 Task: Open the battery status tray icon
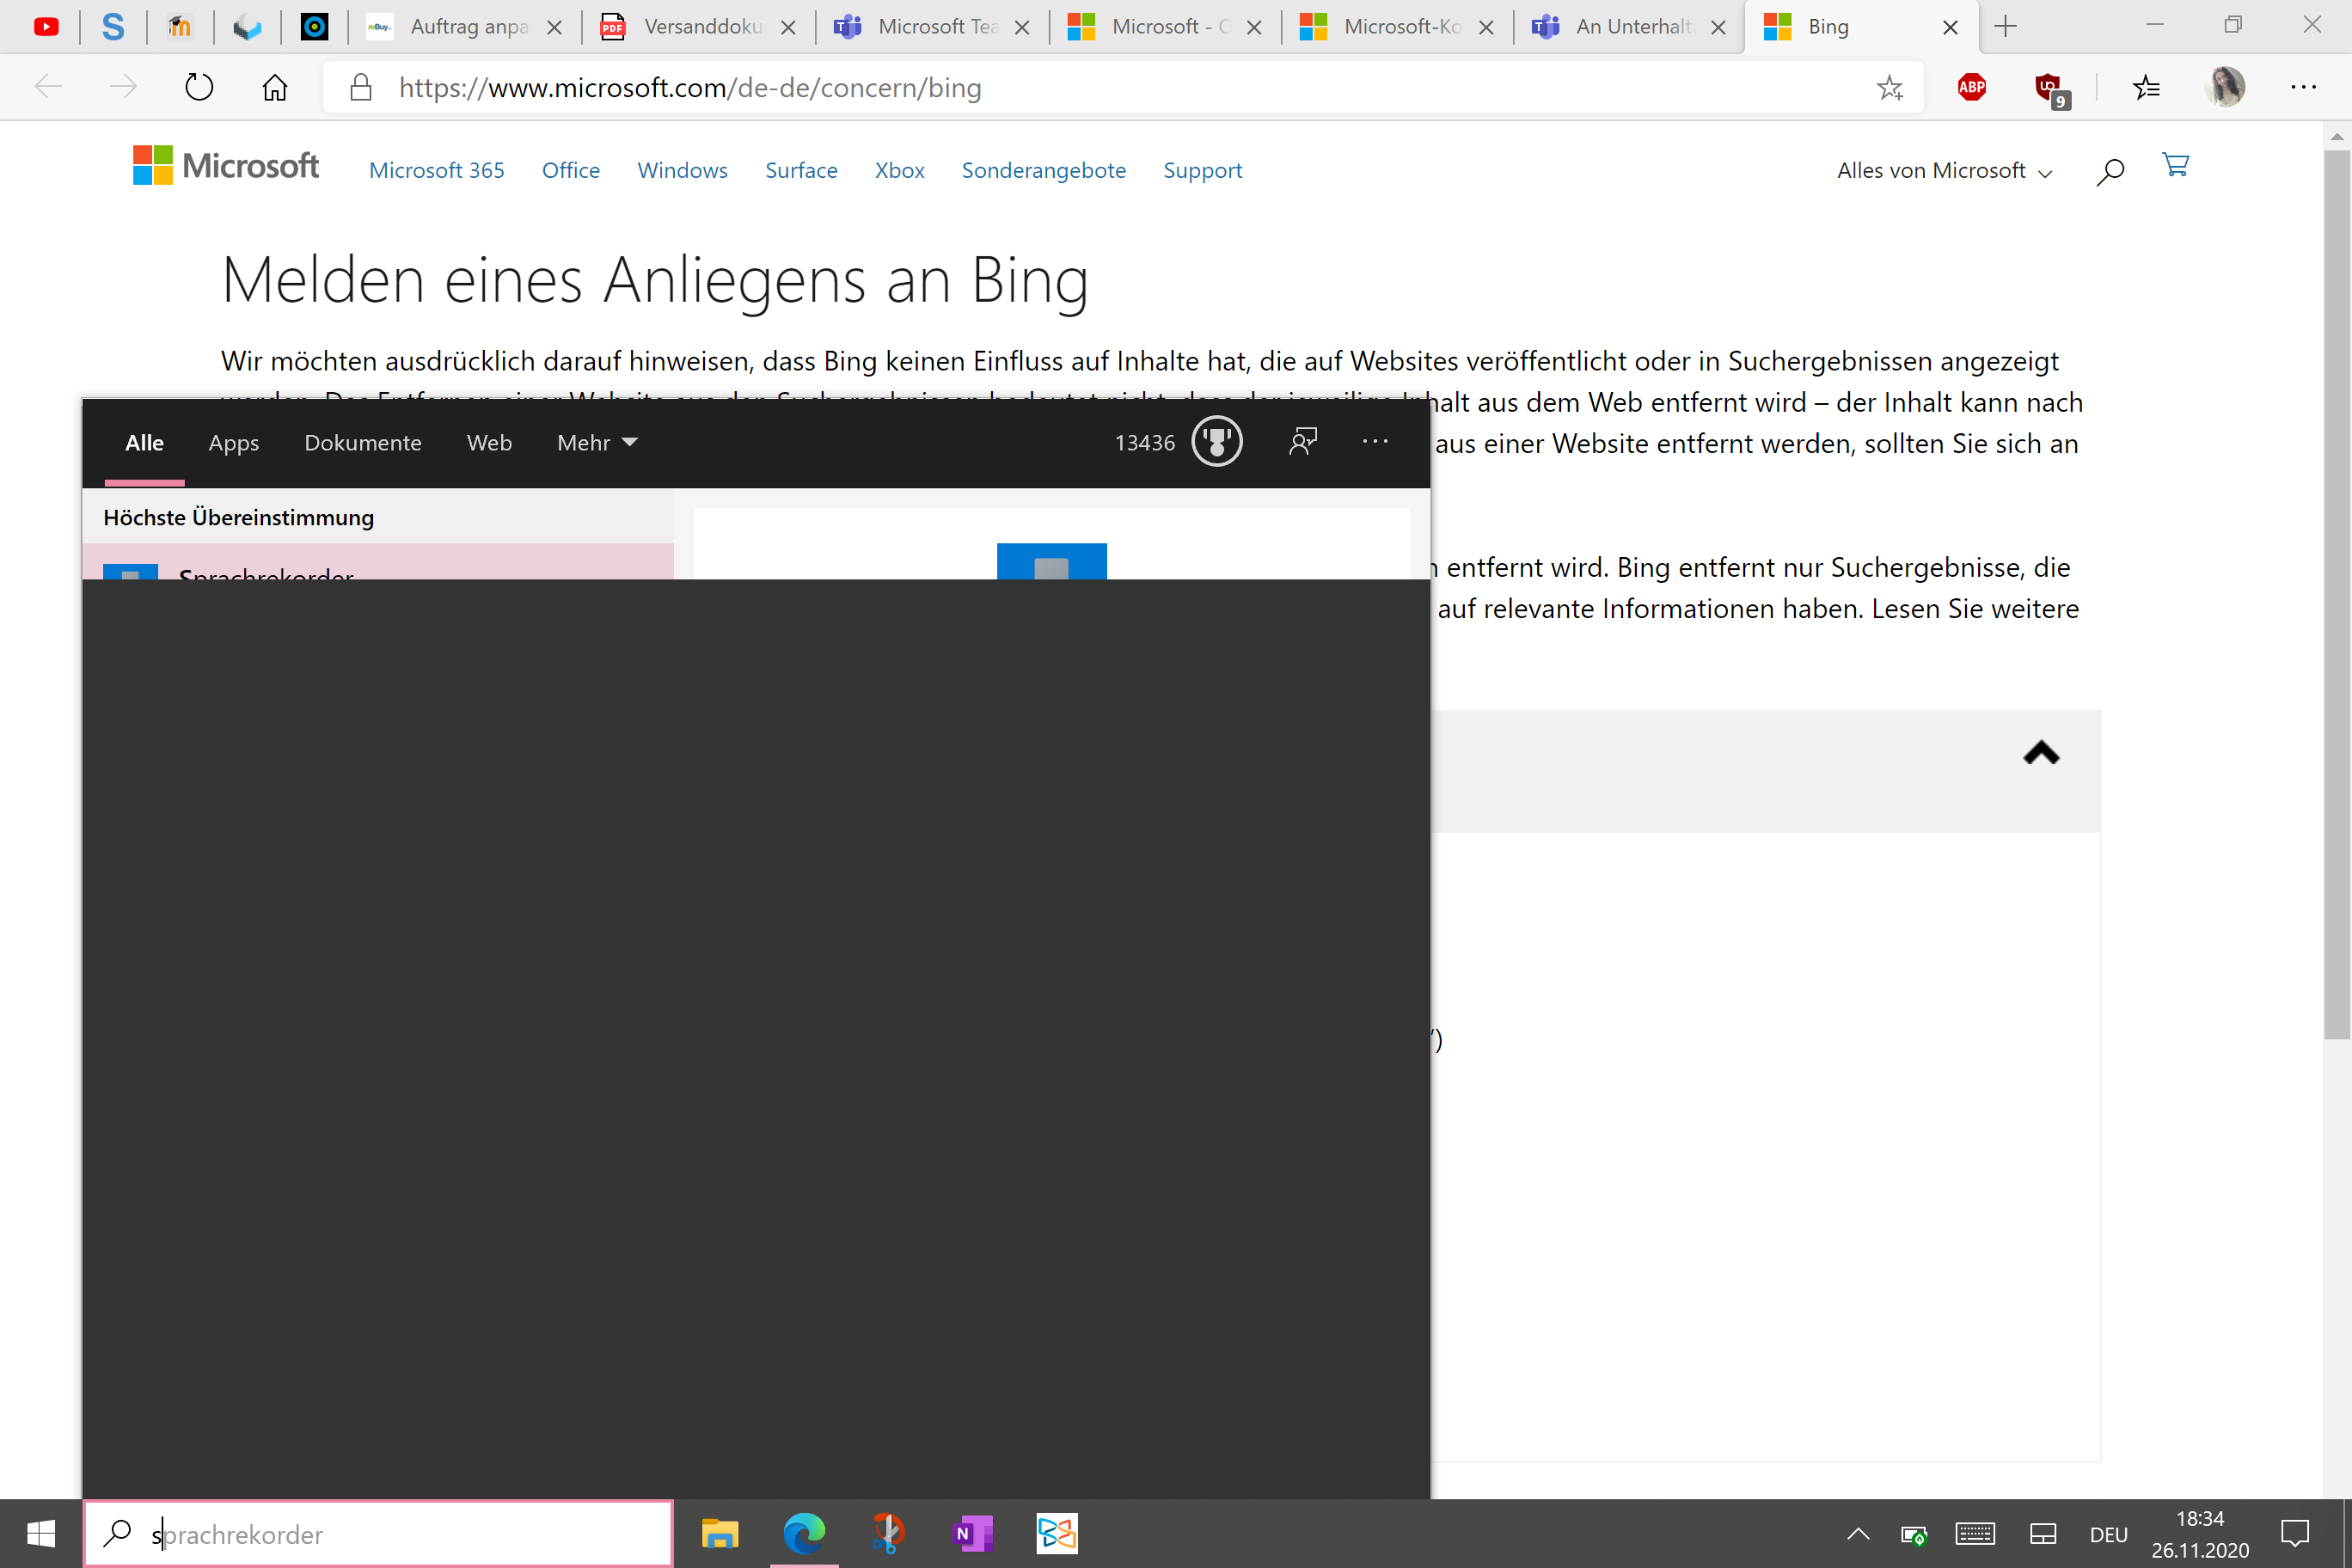pyautogui.click(x=1914, y=1534)
